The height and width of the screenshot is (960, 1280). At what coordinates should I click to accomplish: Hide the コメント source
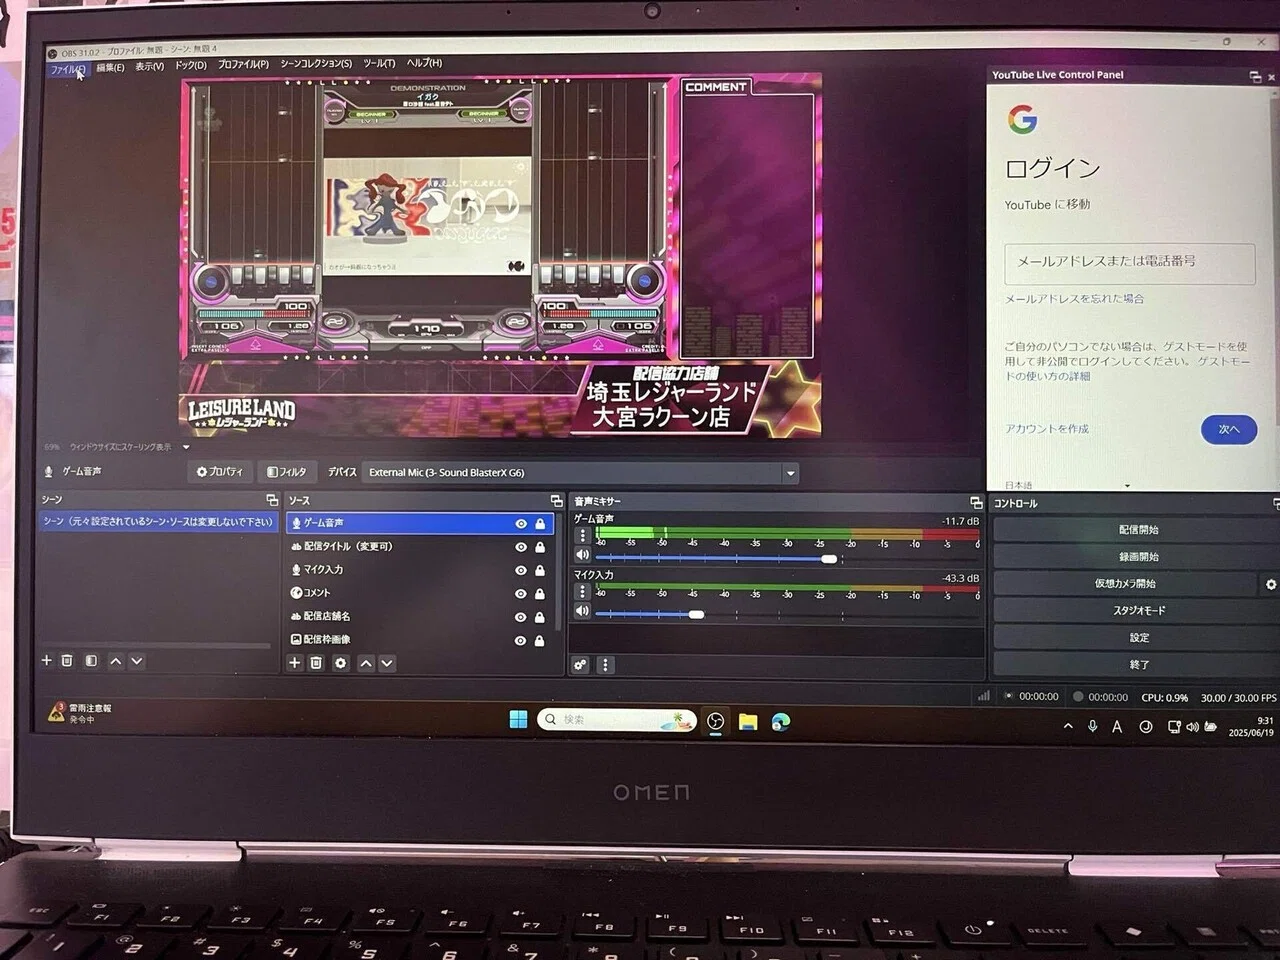tap(521, 594)
